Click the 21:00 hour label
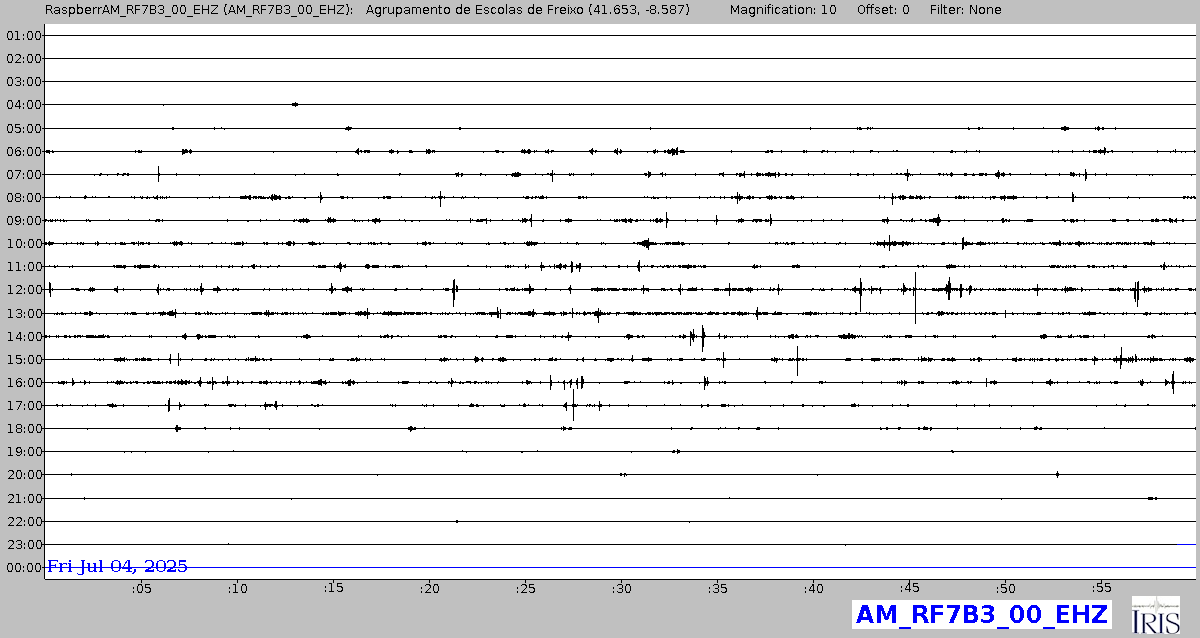The width and height of the screenshot is (1200, 638). pyautogui.click(x=23, y=498)
